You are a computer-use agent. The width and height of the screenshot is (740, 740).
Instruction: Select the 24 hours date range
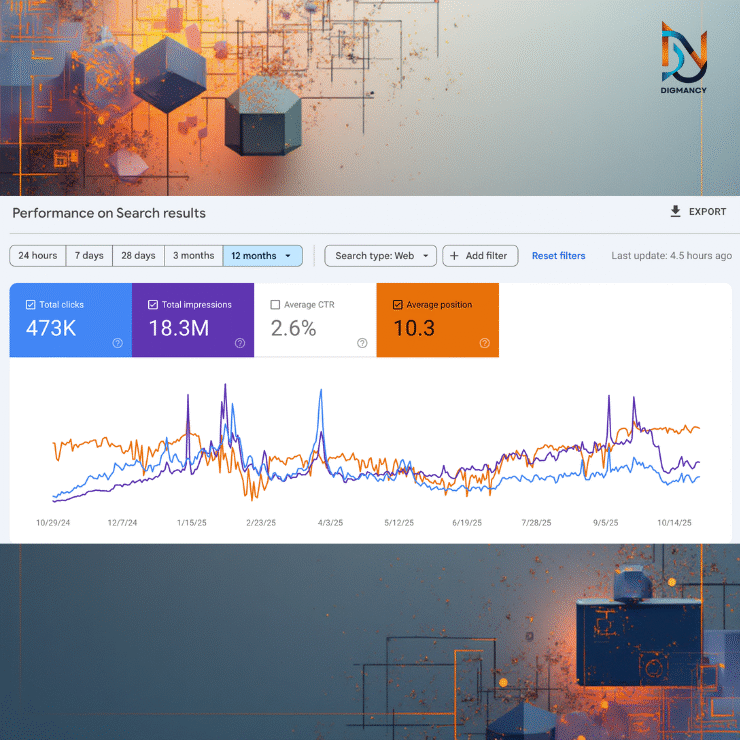(x=38, y=256)
